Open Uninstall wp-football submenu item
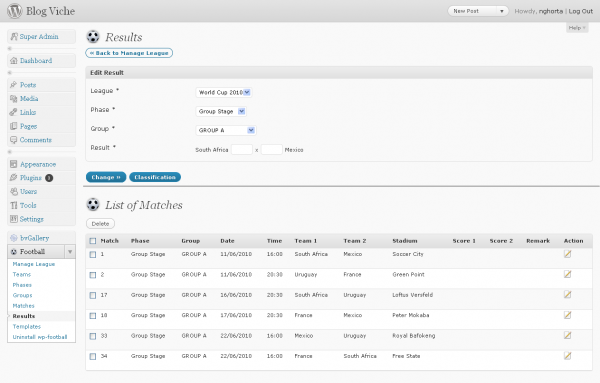600x383 pixels. 40,337
